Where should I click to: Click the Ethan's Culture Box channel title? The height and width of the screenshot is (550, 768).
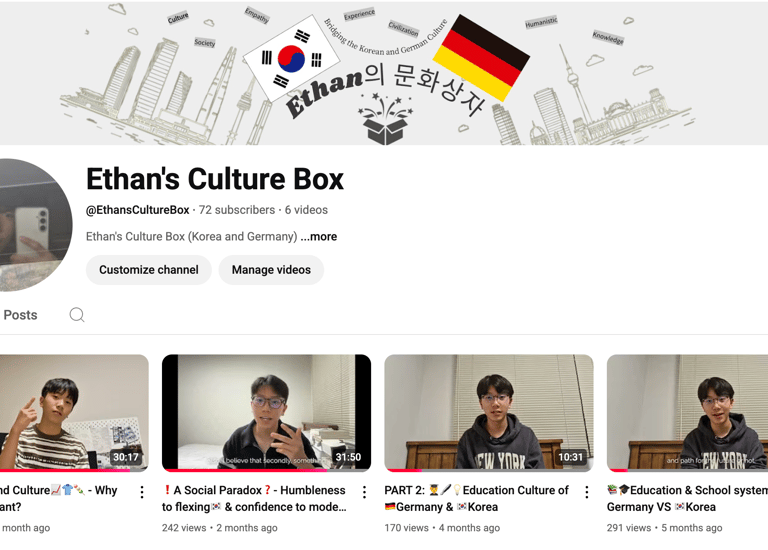(215, 179)
